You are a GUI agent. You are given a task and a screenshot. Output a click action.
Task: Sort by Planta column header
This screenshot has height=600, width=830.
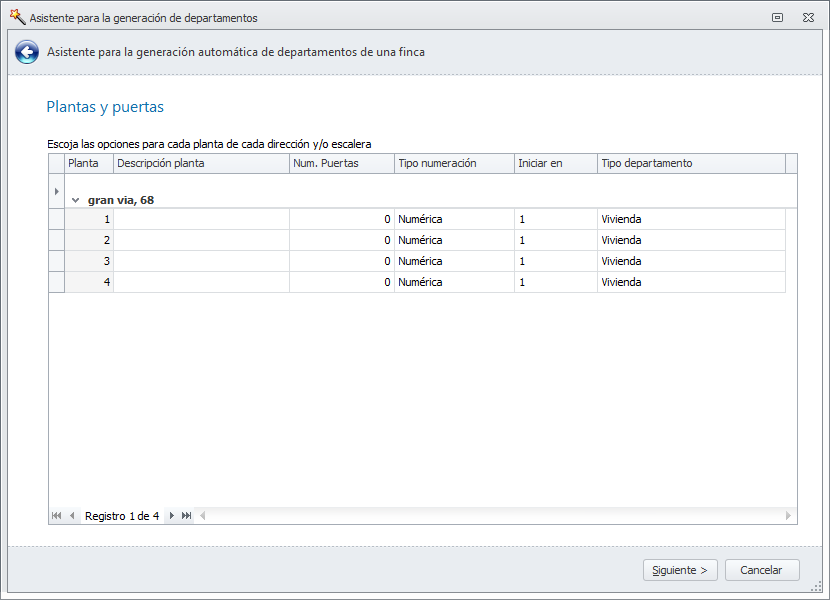tap(89, 163)
